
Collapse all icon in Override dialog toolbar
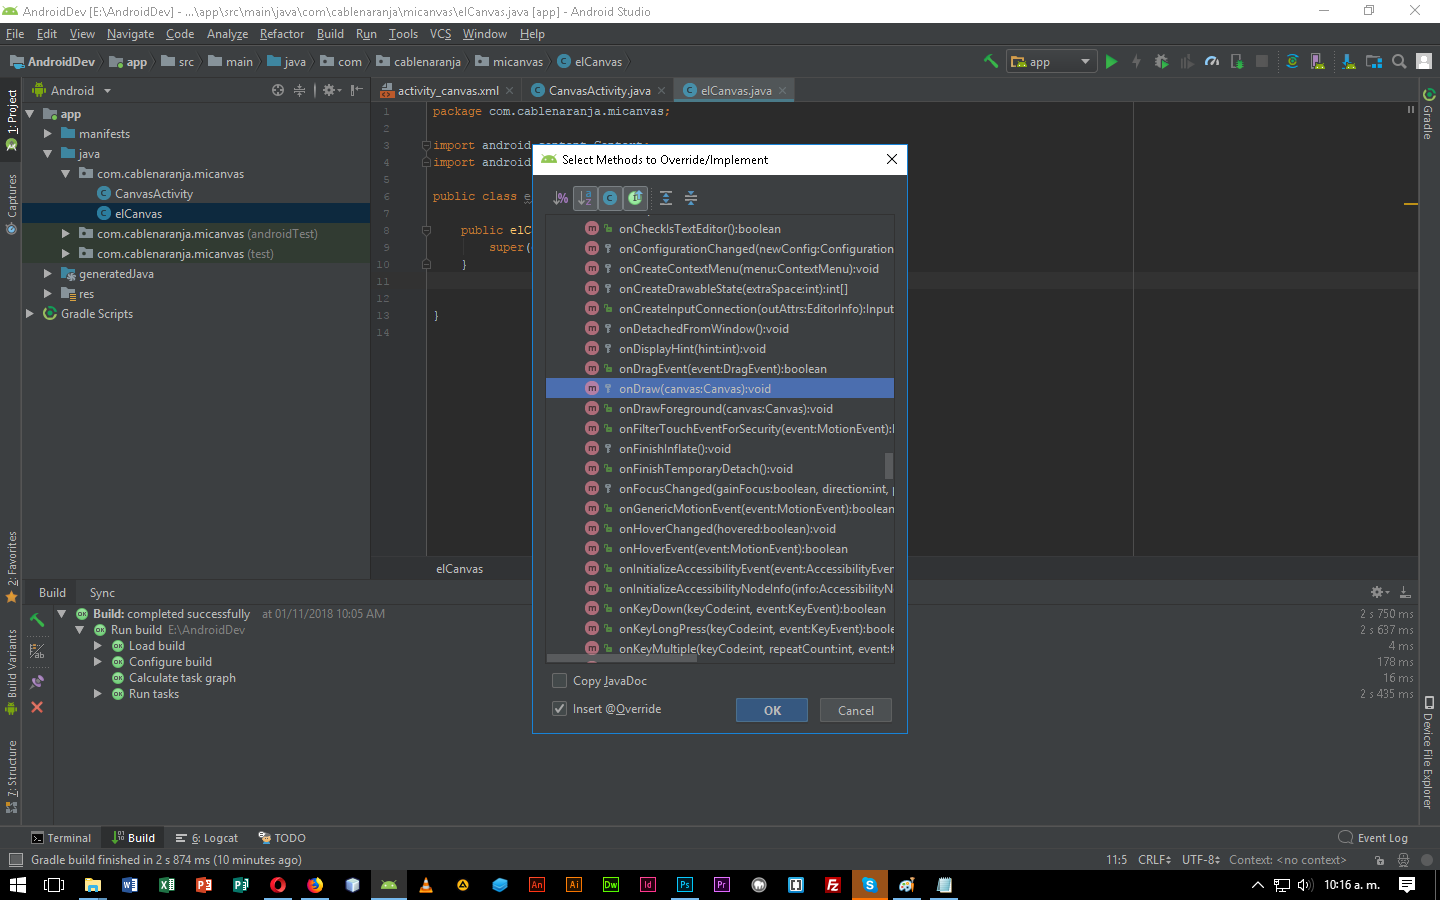click(691, 198)
